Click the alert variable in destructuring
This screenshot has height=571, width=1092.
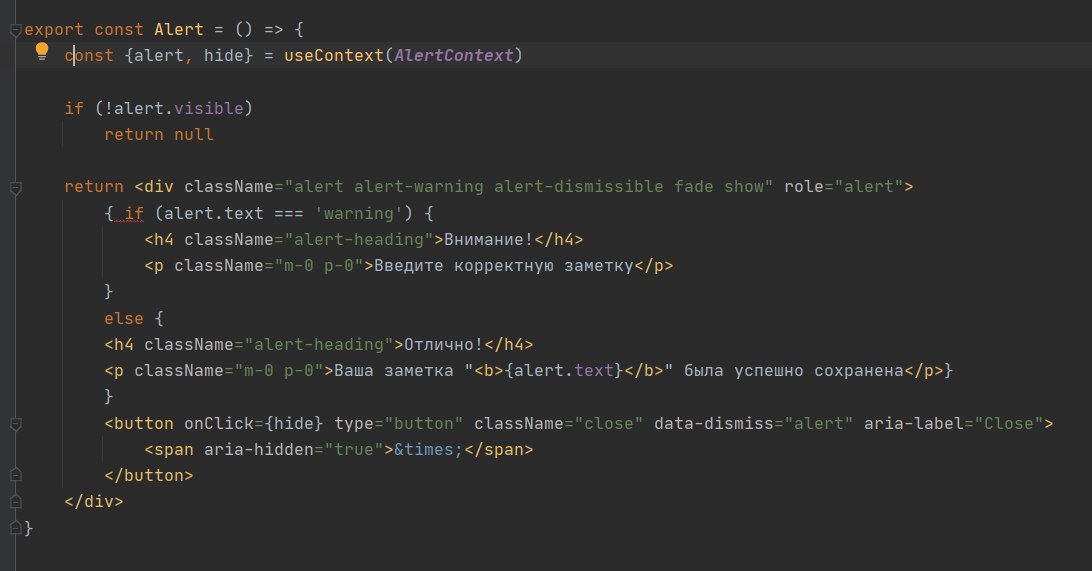point(159,56)
